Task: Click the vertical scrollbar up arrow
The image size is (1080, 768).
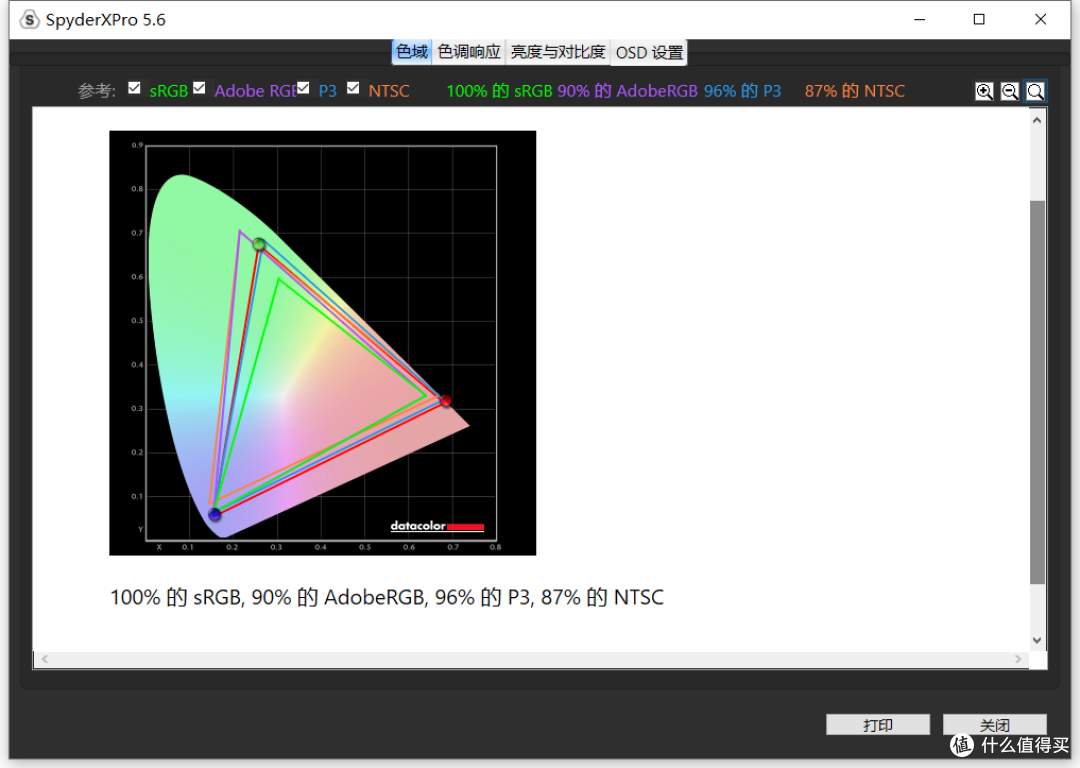Action: point(1037,120)
